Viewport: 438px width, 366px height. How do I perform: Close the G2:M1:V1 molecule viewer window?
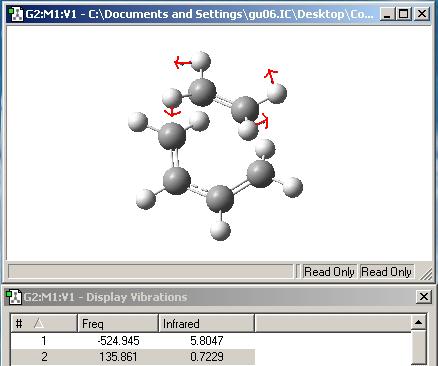pos(422,14)
